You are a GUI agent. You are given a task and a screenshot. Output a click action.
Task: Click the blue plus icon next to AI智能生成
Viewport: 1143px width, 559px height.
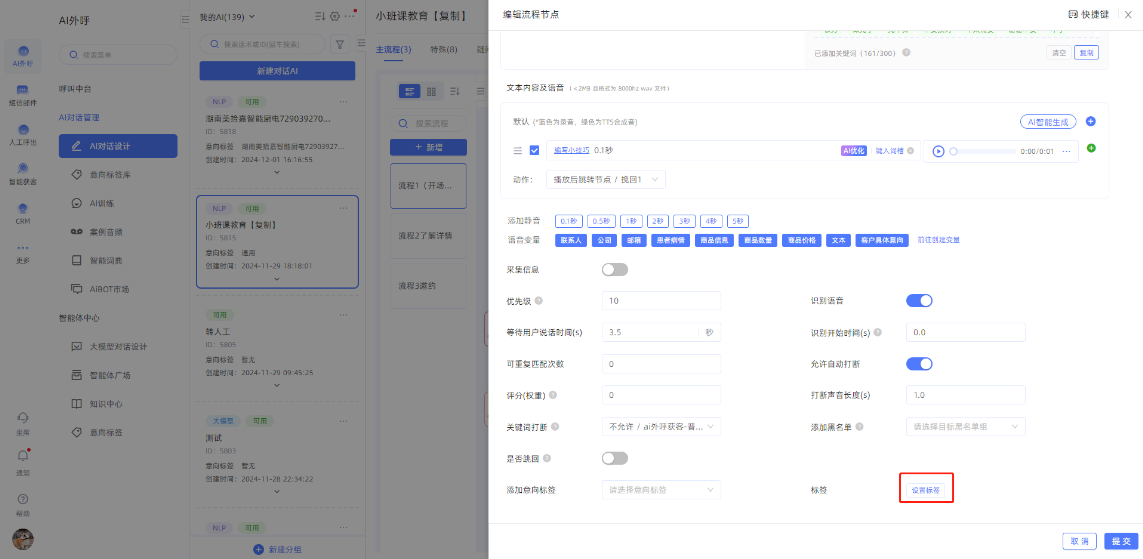1091,121
